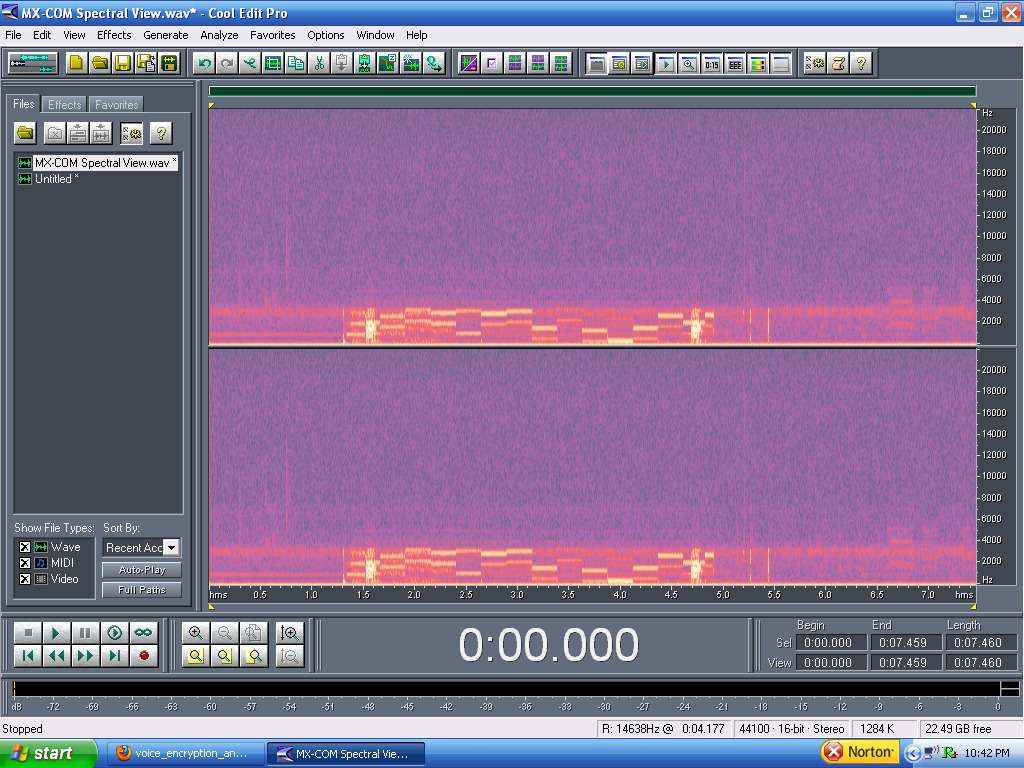
Task: Click the Norton tray icon
Action: 859,752
